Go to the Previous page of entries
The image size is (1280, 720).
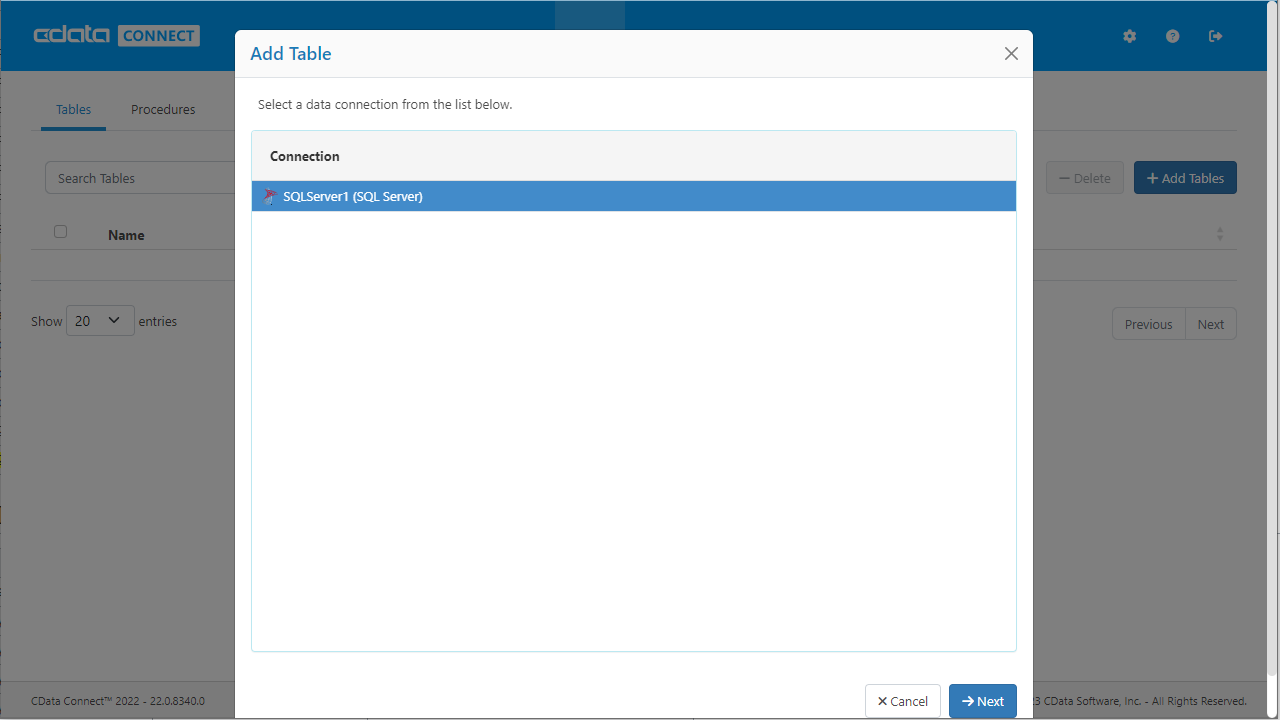pos(1148,324)
